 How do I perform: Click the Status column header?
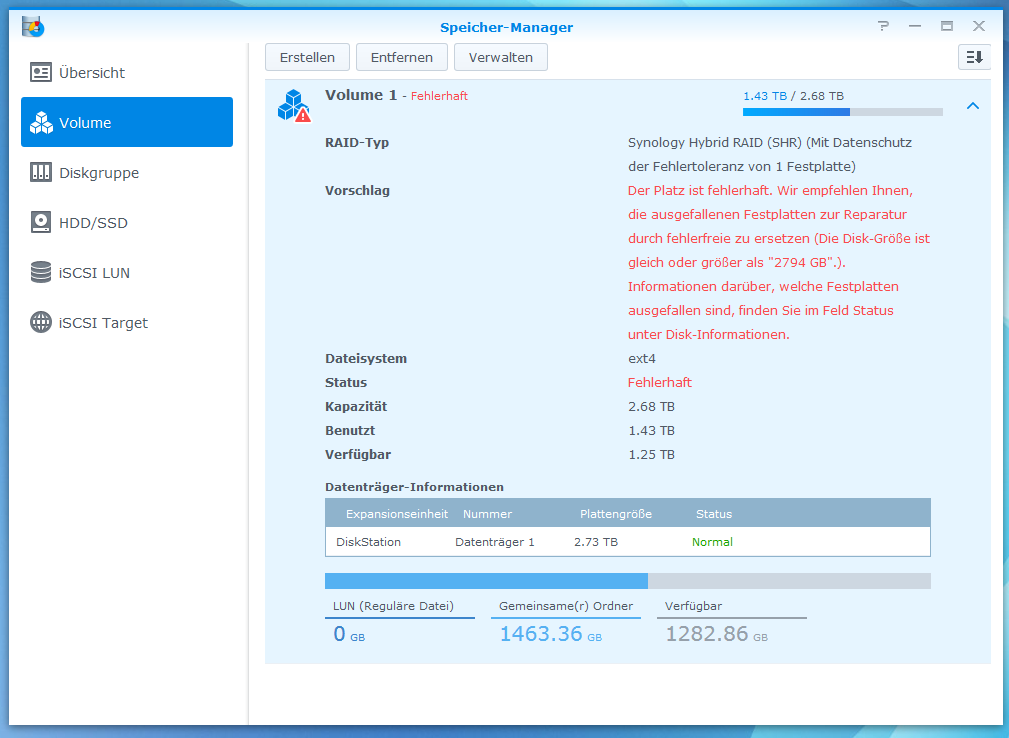pyautogui.click(x=714, y=514)
